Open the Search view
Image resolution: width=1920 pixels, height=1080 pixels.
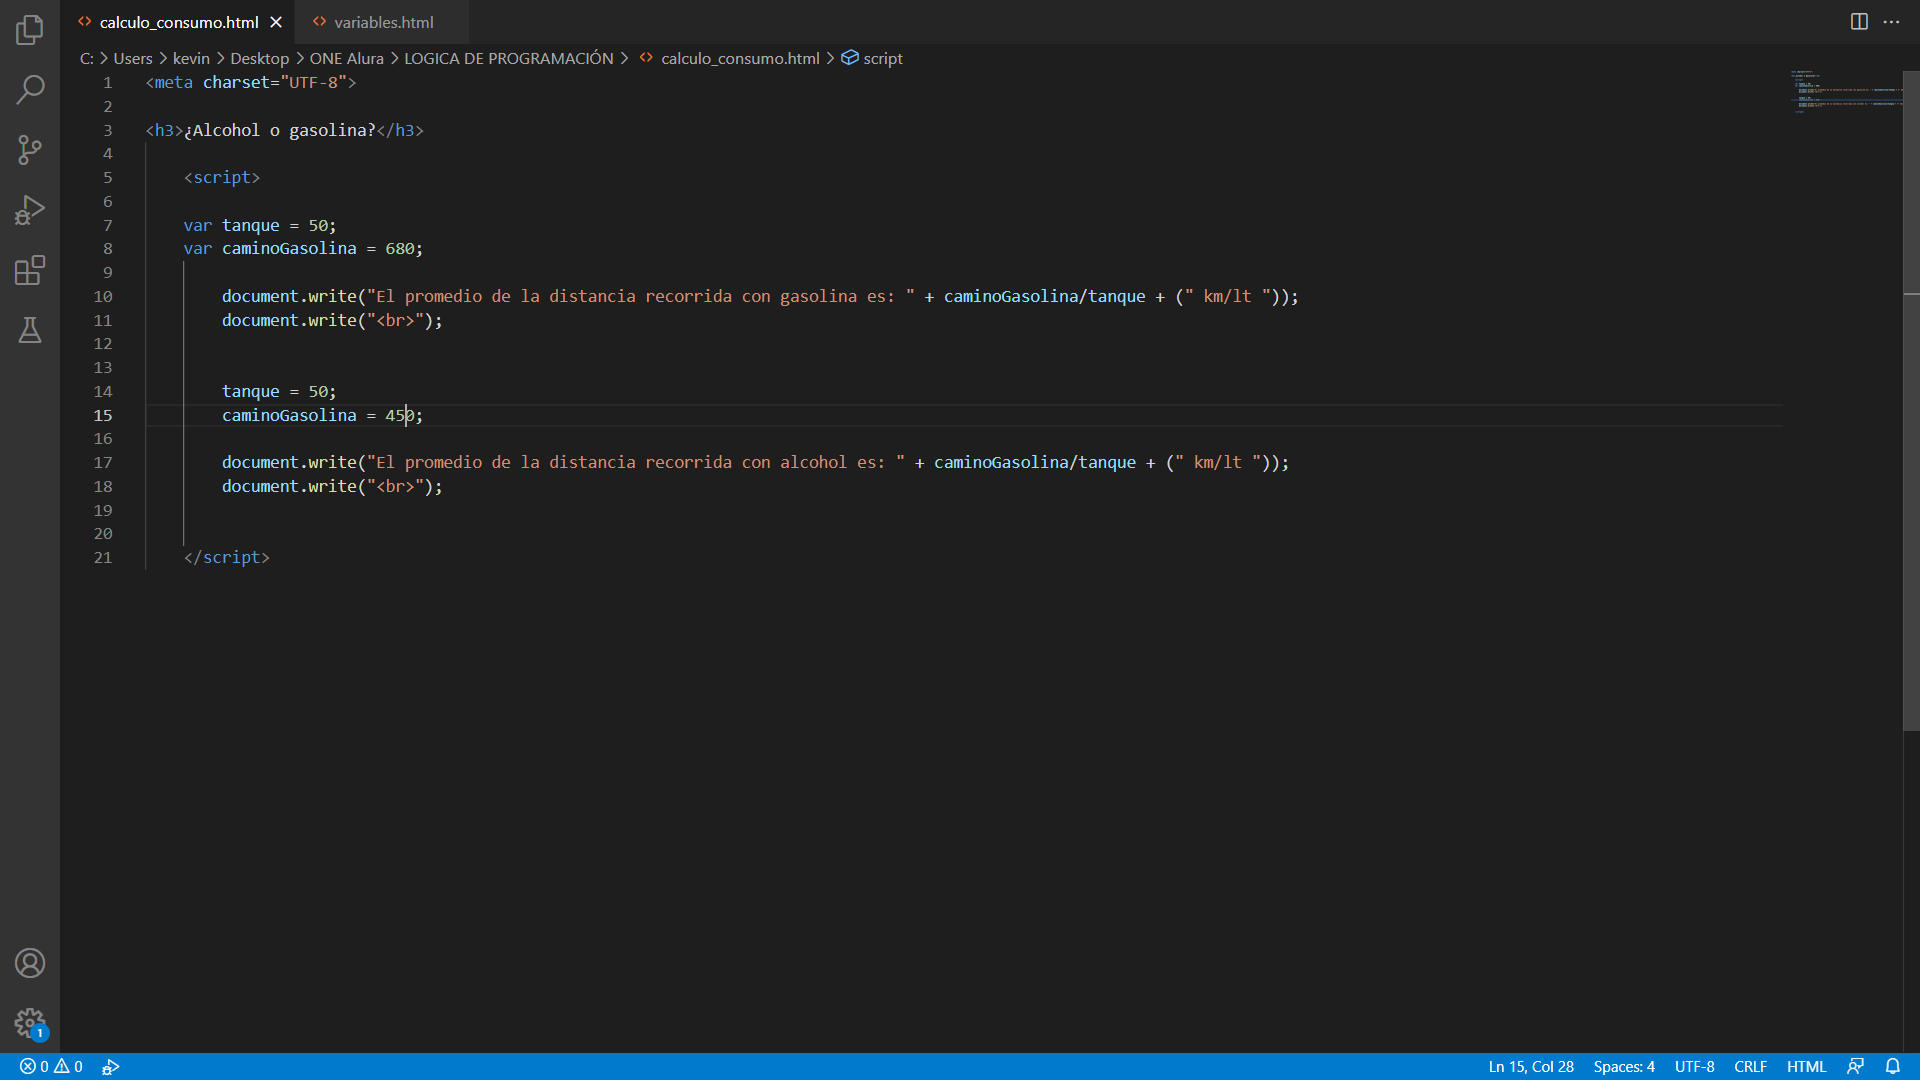[30, 90]
